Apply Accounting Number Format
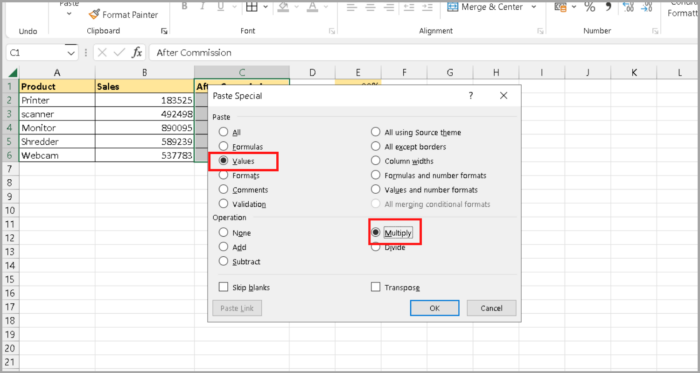The image size is (700, 373). click(x=561, y=7)
